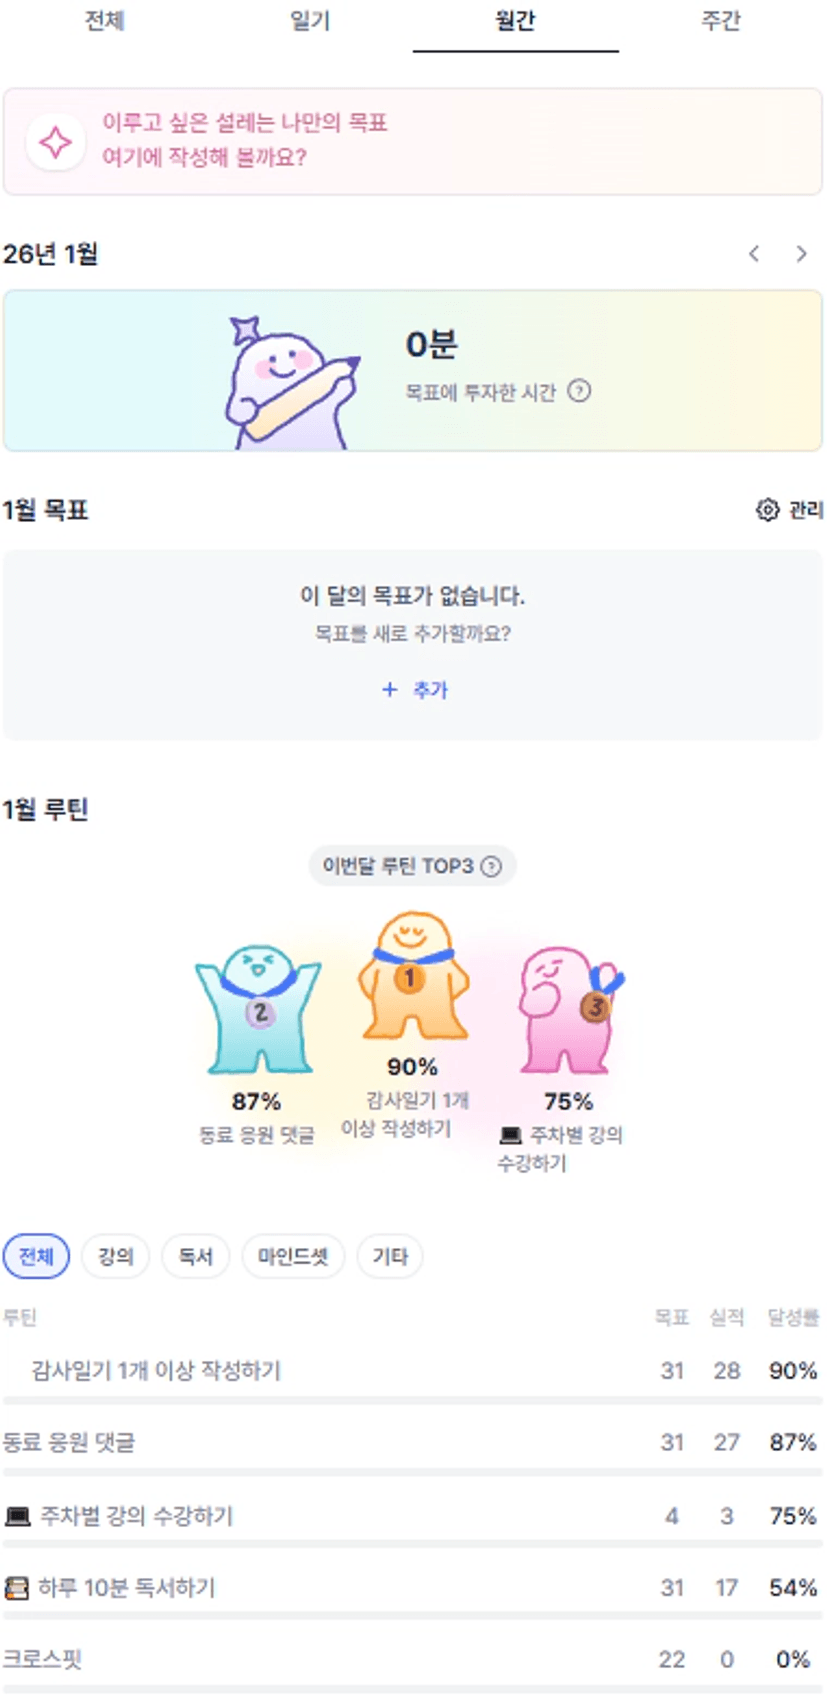The image size is (827, 1706).
Task: Click the 관리 gear icon
Action: point(767,510)
